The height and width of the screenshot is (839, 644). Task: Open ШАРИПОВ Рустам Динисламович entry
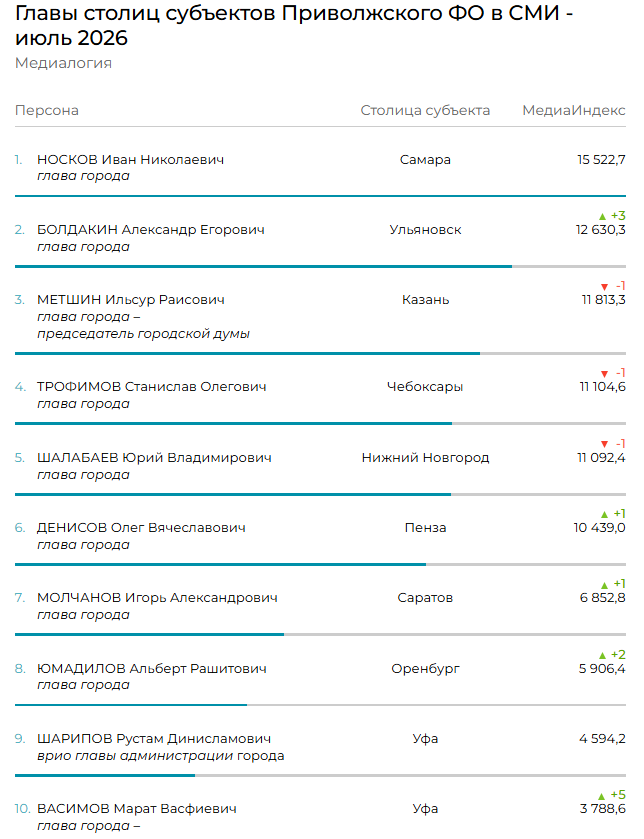coord(154,738)
